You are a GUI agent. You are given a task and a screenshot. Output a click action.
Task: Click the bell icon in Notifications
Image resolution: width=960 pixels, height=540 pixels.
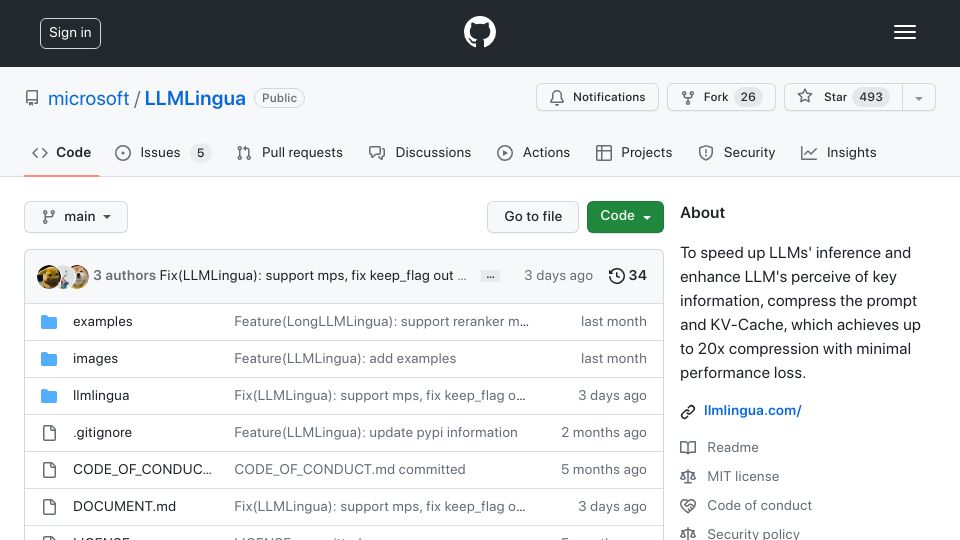[557, 97]
